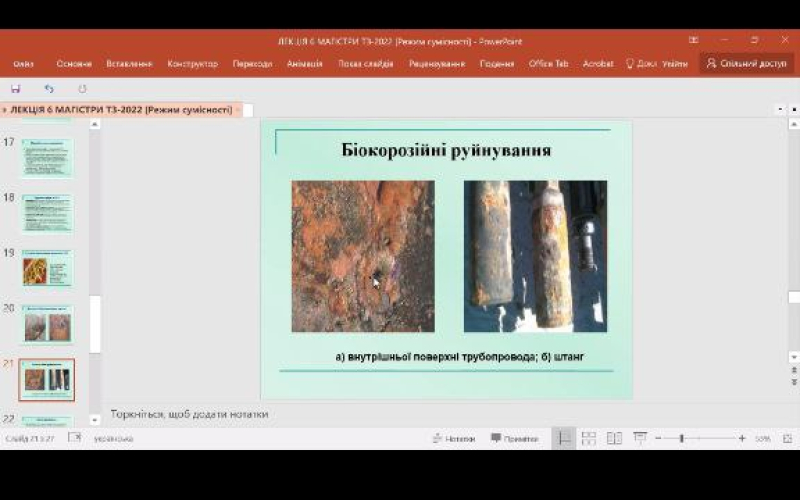Open the Review tab 'Рецензування'

437,64
